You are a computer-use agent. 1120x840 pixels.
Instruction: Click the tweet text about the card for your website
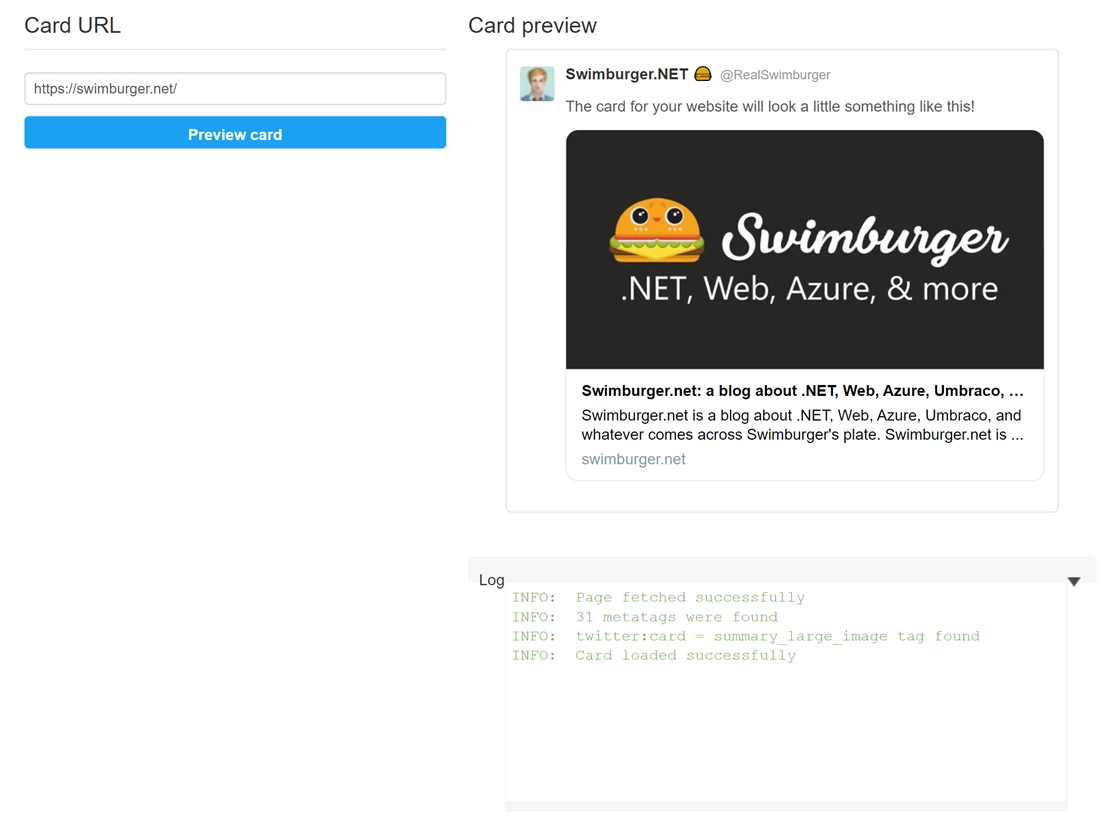[x=769, y=106]
